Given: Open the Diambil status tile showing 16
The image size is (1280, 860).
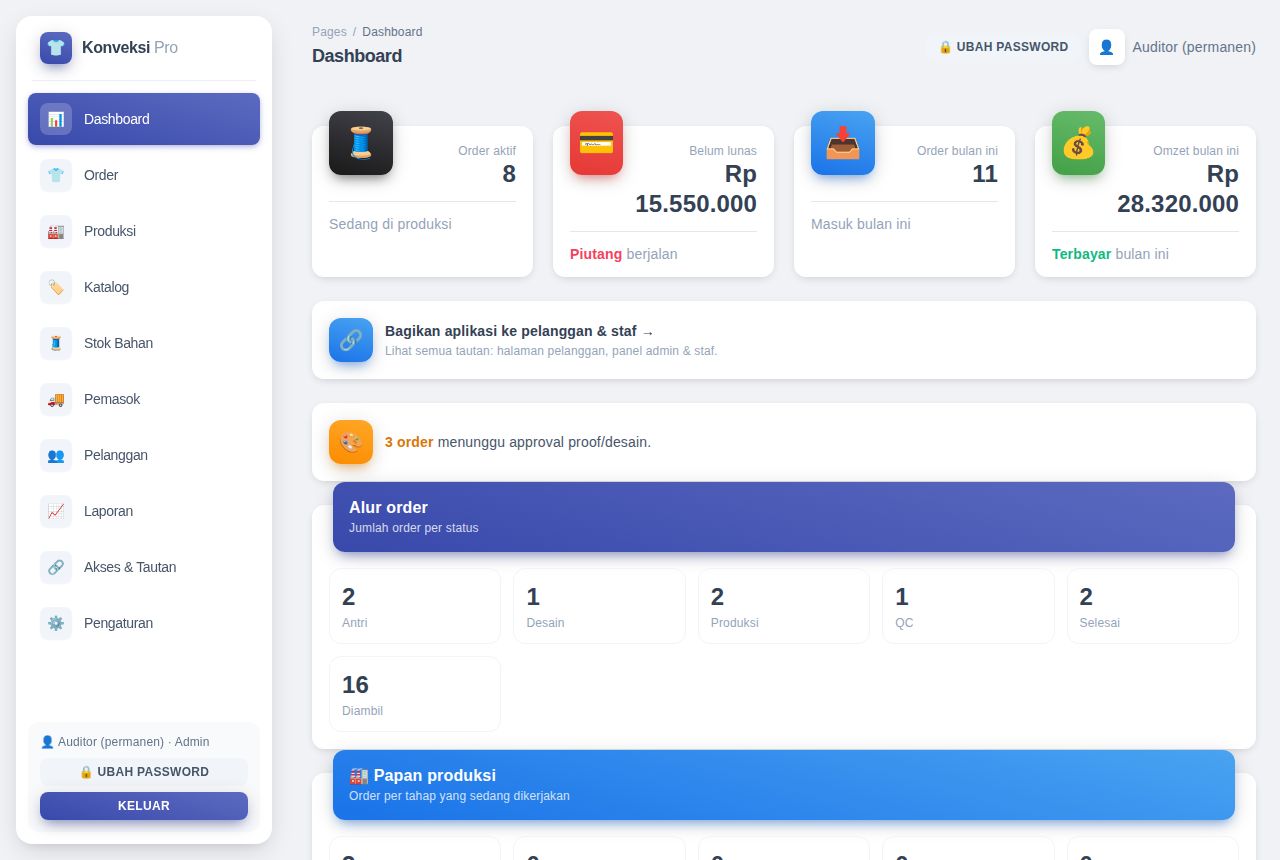Looking at the screenshot, I should [x=415, y=694].
